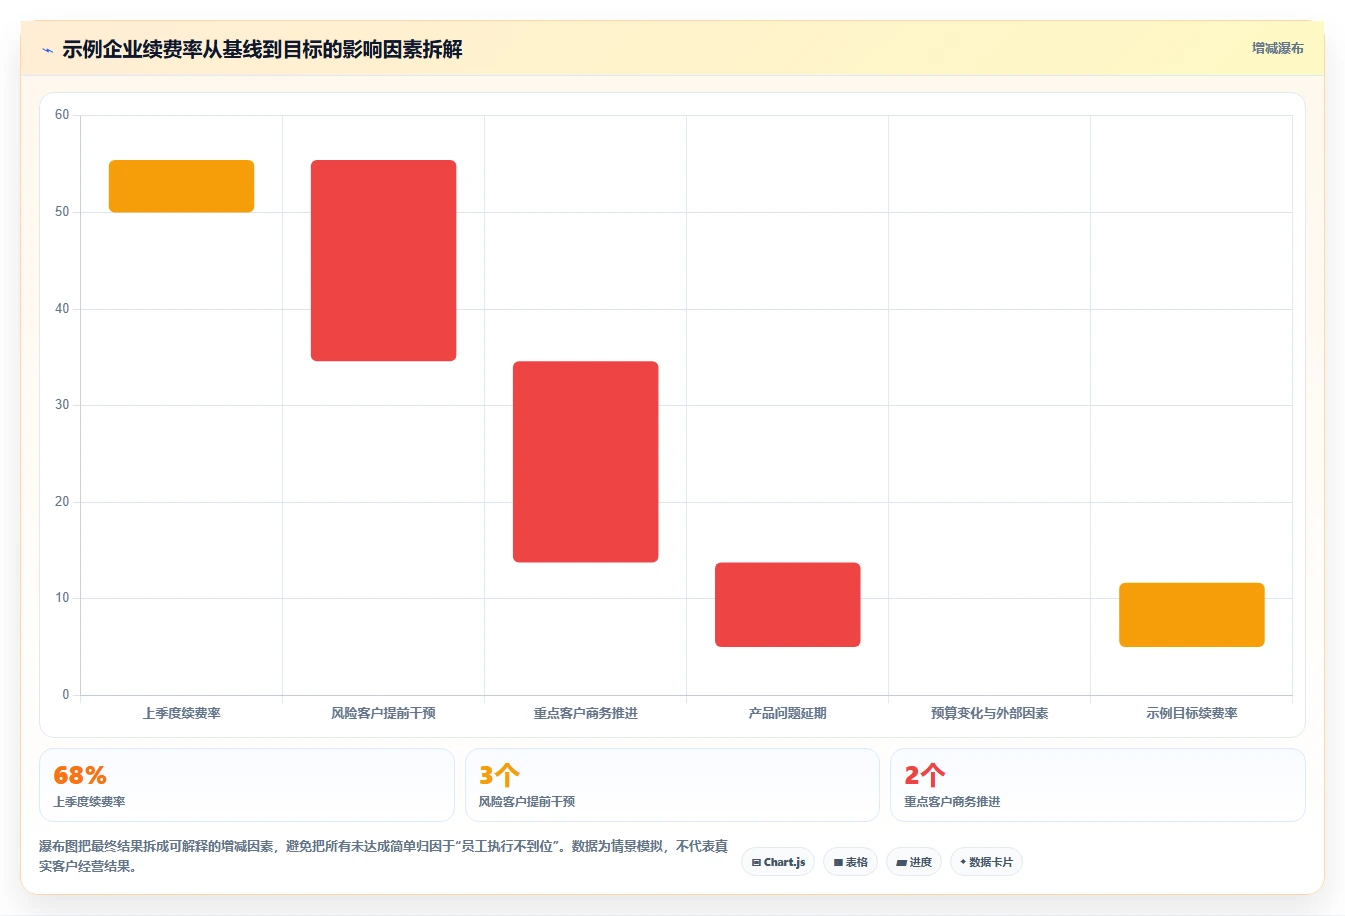Click x-axis label 重点客户商务推进
Image resolution: width=1345 pixels, height=916 pixels.
(x=585, y=713)
